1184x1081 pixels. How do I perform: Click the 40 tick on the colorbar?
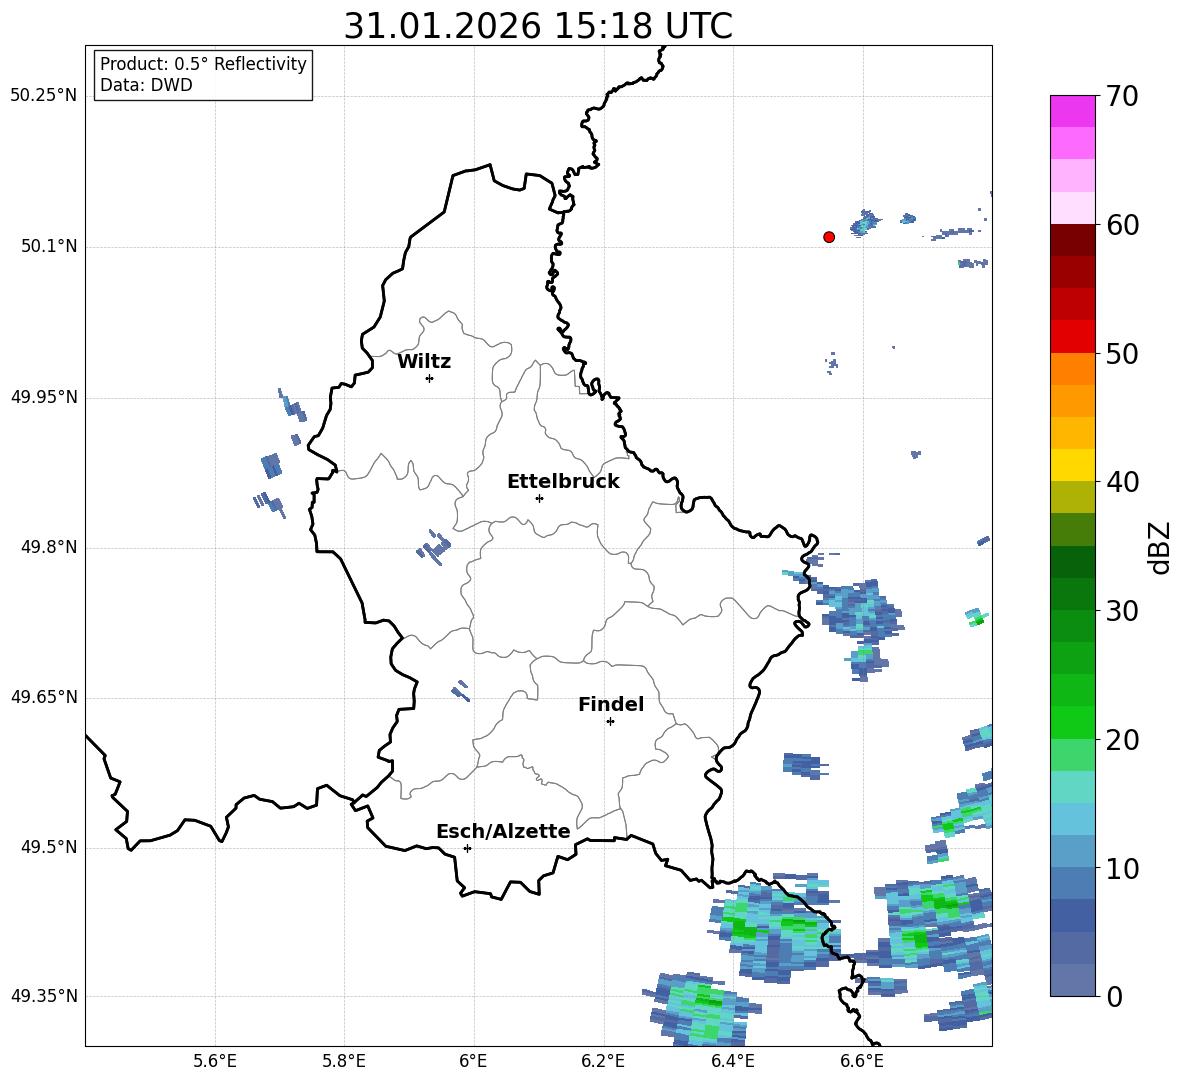tap(1121, 482)
